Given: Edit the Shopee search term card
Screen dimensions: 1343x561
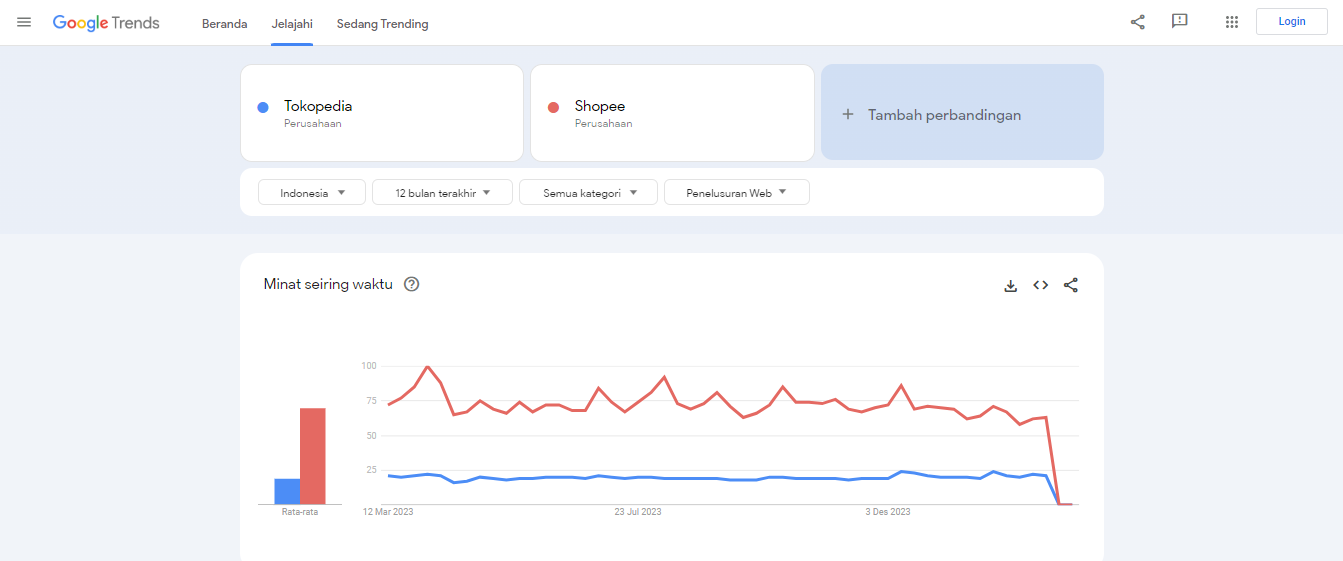Looking at the screenshot, I should click(x=672, y=113).
